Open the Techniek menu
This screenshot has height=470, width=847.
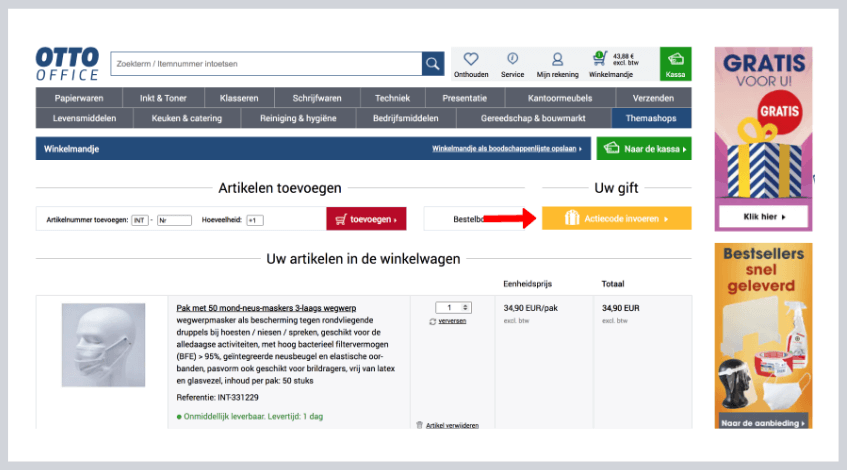(392, 98)
